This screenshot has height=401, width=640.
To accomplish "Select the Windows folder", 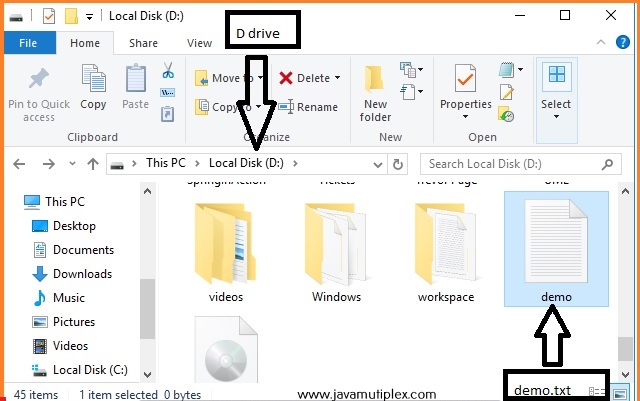I will pos(336,252).
